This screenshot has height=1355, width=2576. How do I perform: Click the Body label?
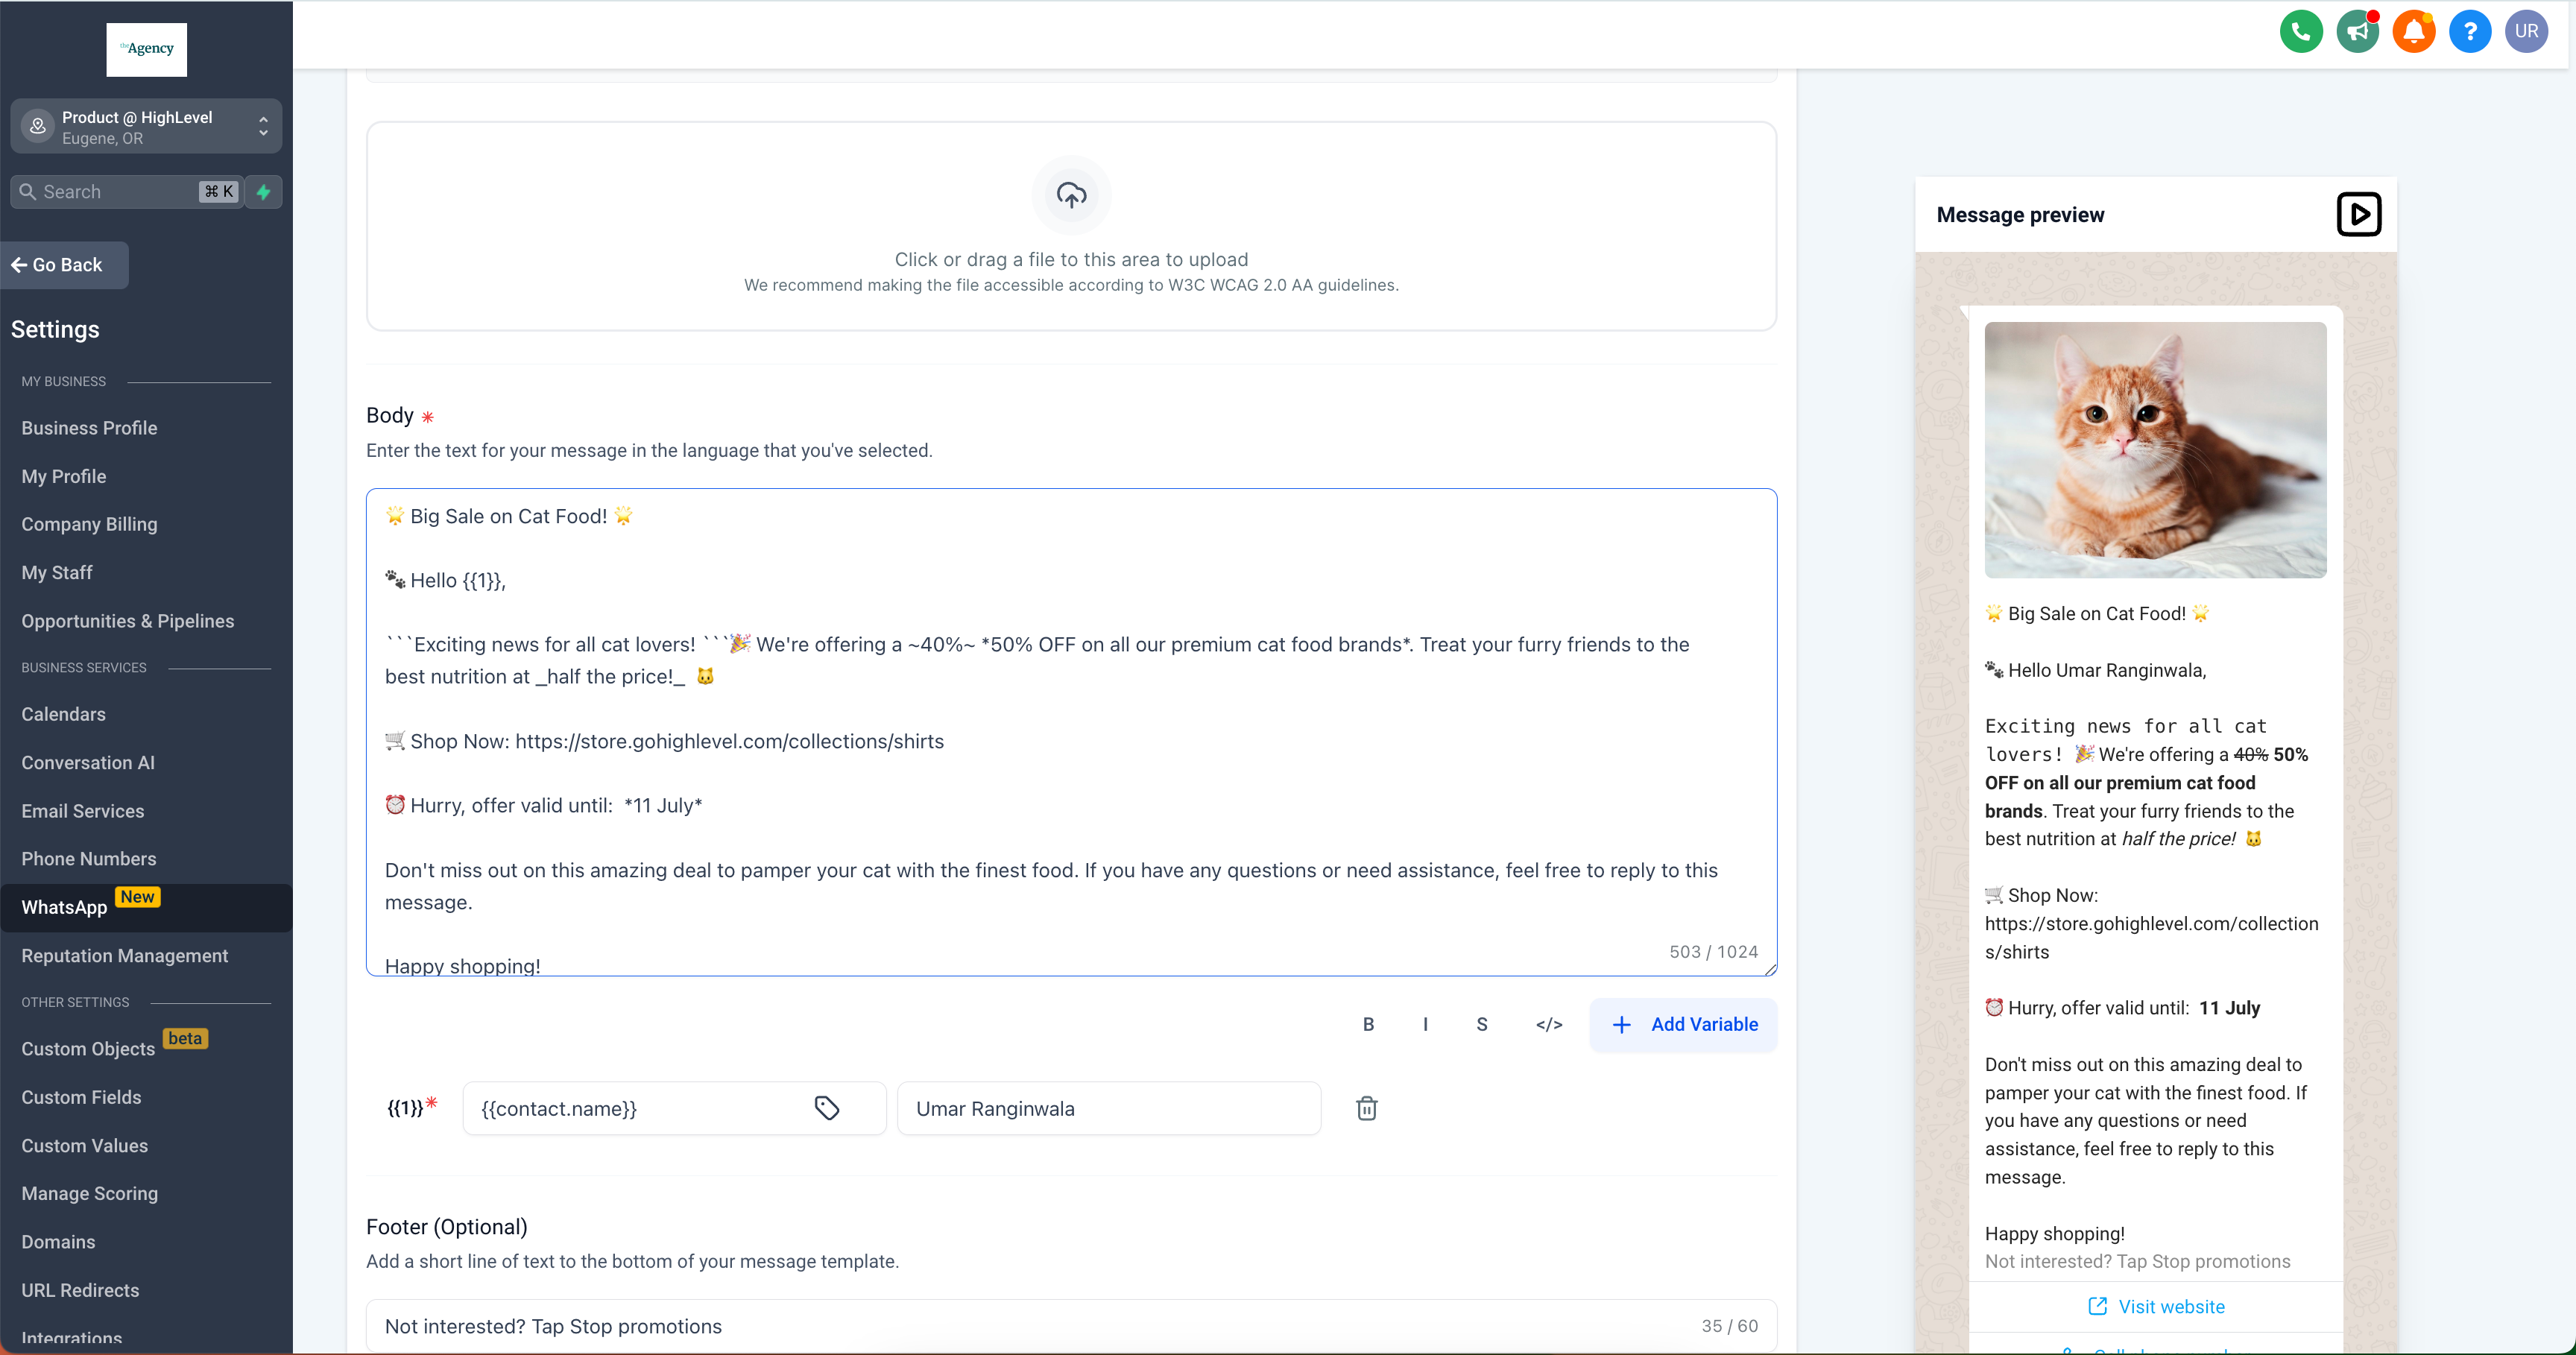(389, 415)
